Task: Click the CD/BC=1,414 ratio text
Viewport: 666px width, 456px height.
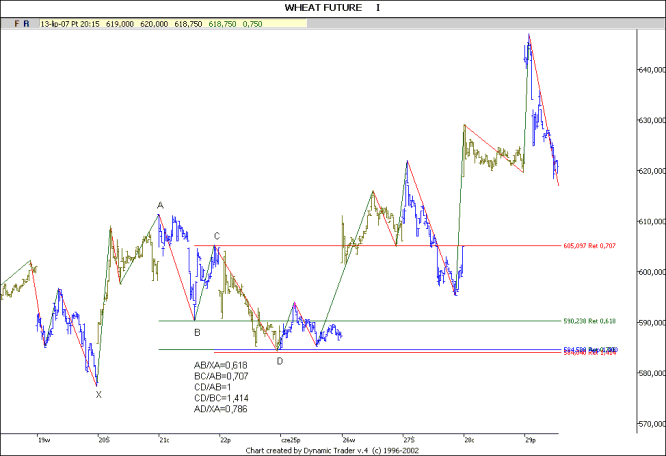Action: [x=219, y=399]
